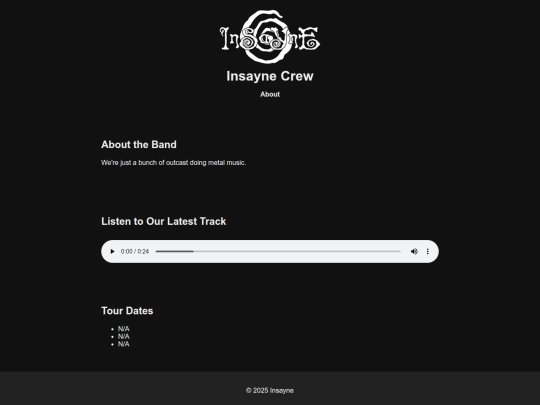Click the Insayne Crew title
This screenshot has width=540, height=405.
(x=270, y=76)
